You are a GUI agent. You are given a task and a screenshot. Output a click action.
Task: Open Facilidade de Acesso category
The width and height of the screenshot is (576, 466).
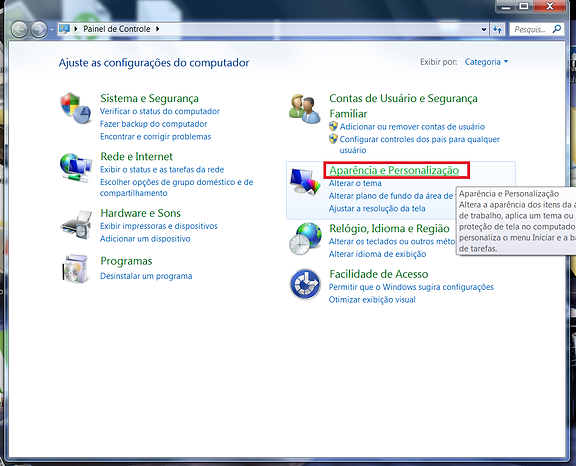click(x=378, y=274)
